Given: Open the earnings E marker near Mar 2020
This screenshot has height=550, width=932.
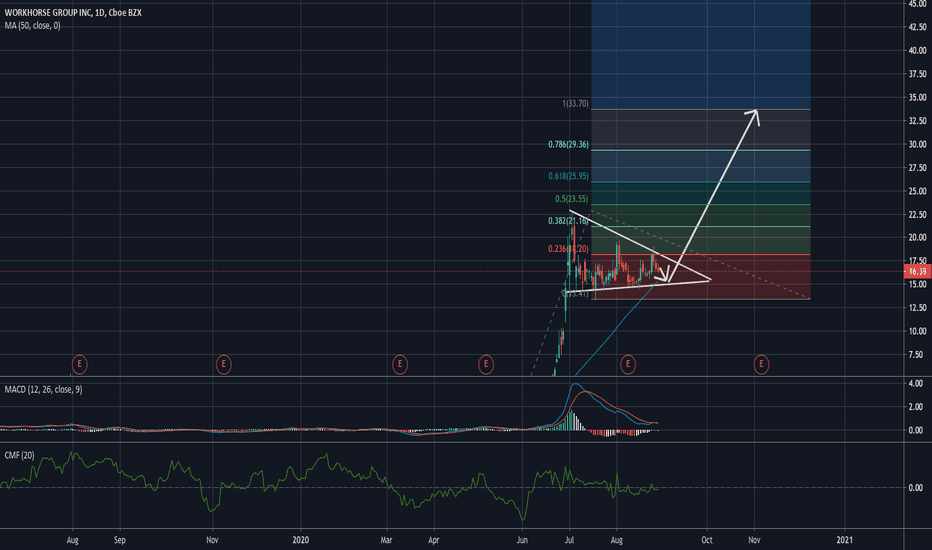Looking at the screenshot, I should click(400, 364).
